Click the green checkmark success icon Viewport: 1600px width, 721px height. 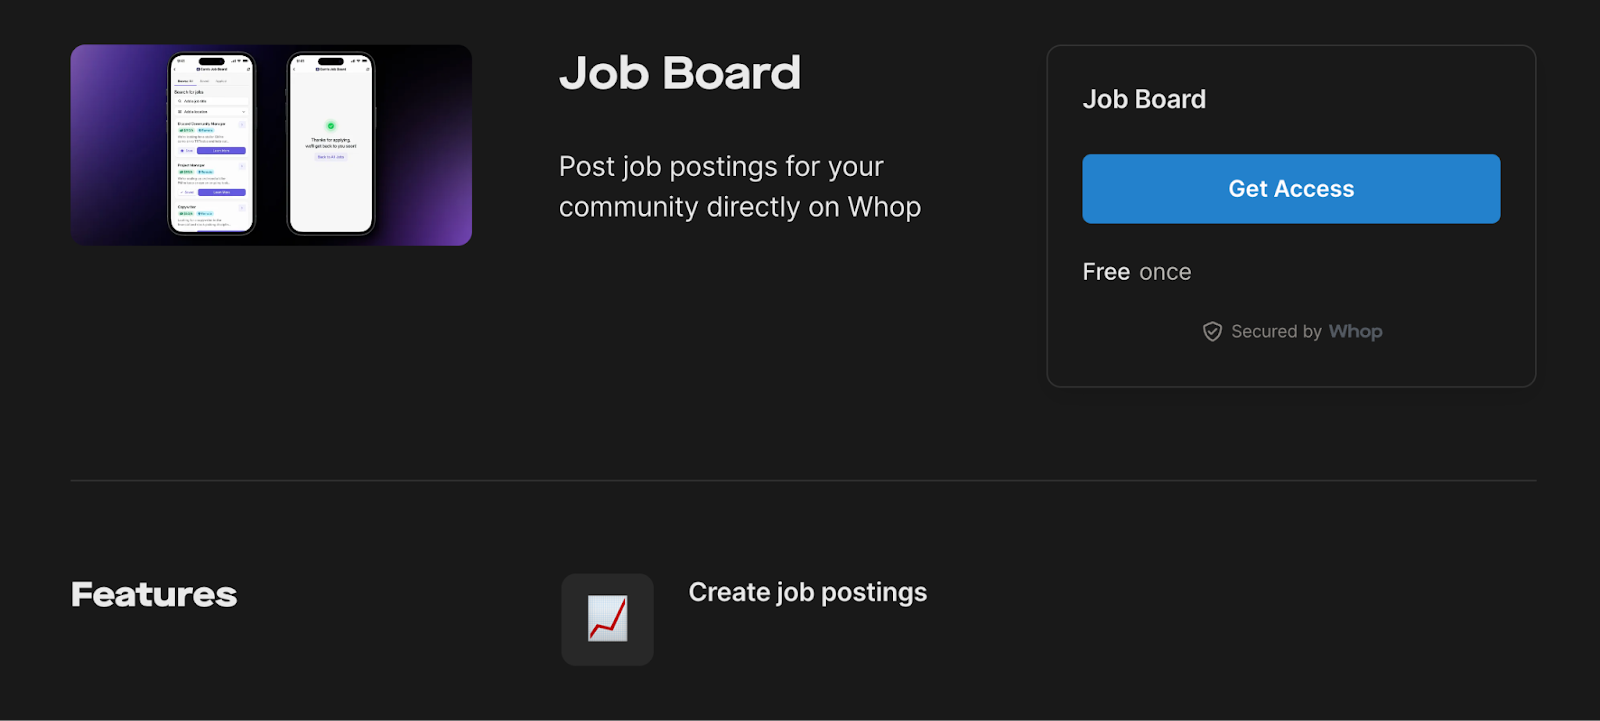pos(331,126)
